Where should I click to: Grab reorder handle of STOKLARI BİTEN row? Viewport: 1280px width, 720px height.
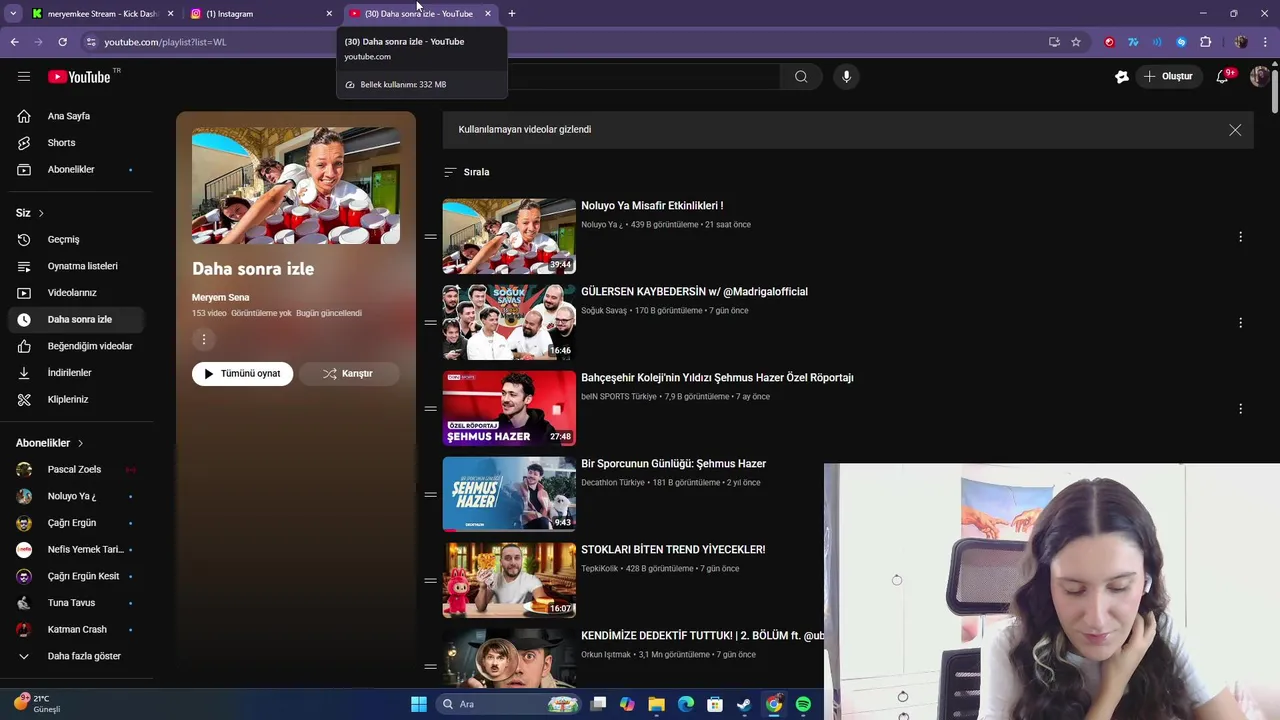pos(430,580)
